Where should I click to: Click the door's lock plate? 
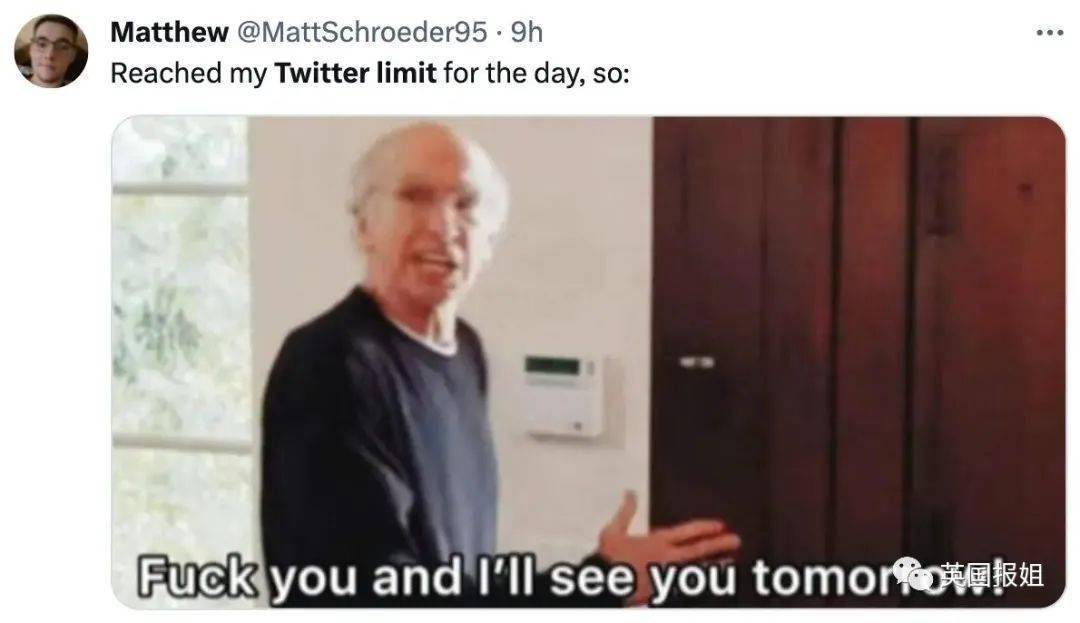[697, 361]
